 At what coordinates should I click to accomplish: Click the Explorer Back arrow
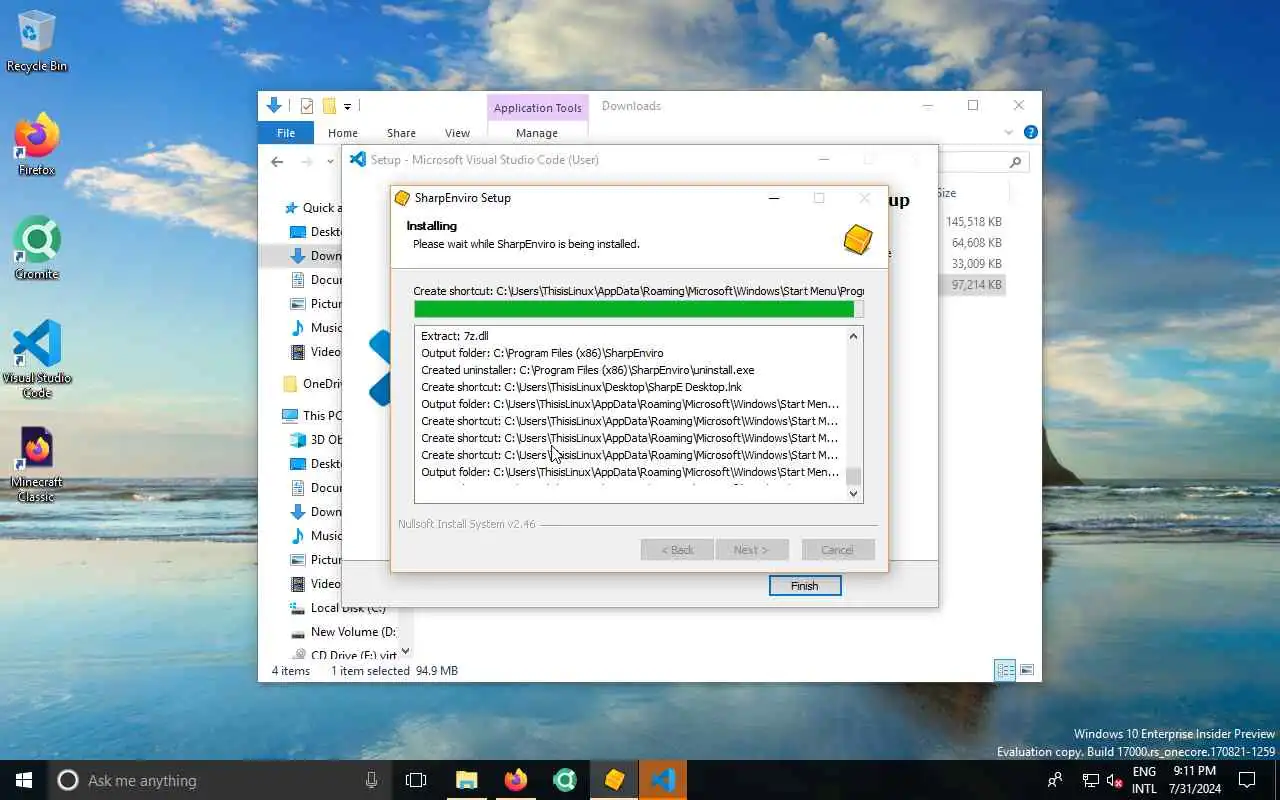(277, 162)
